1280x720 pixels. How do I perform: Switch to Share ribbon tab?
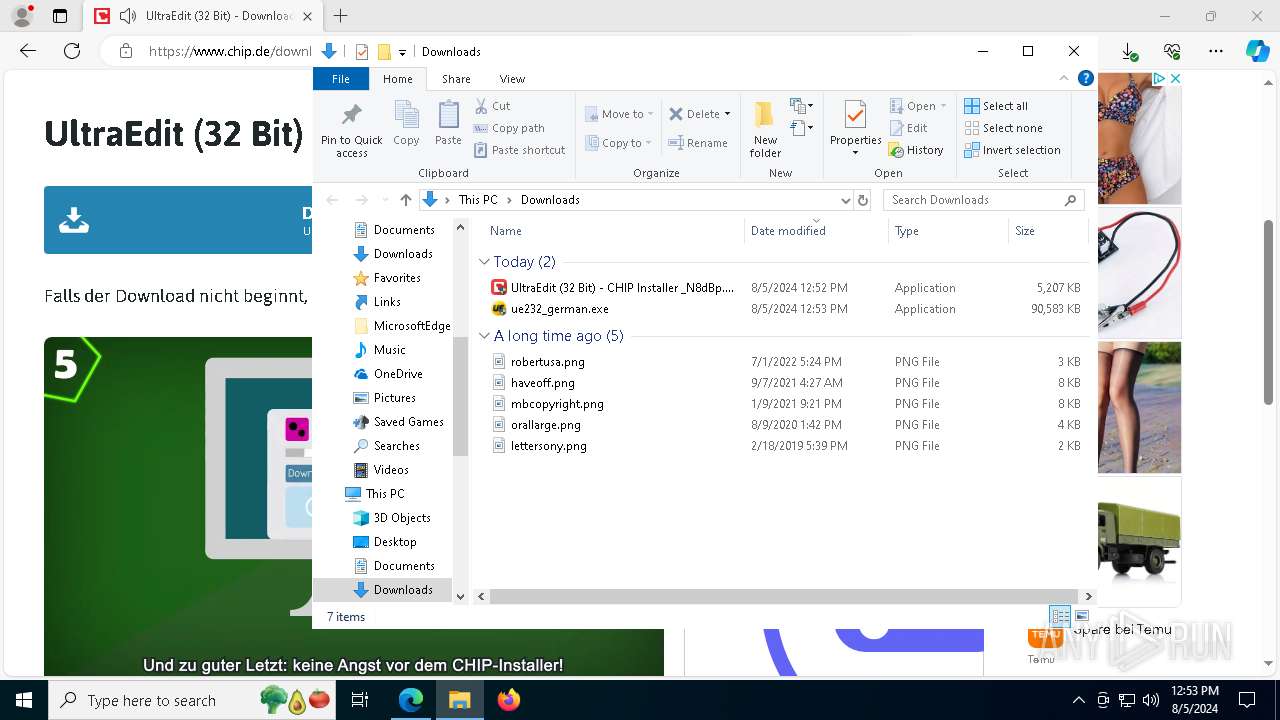tap(456, 79)
